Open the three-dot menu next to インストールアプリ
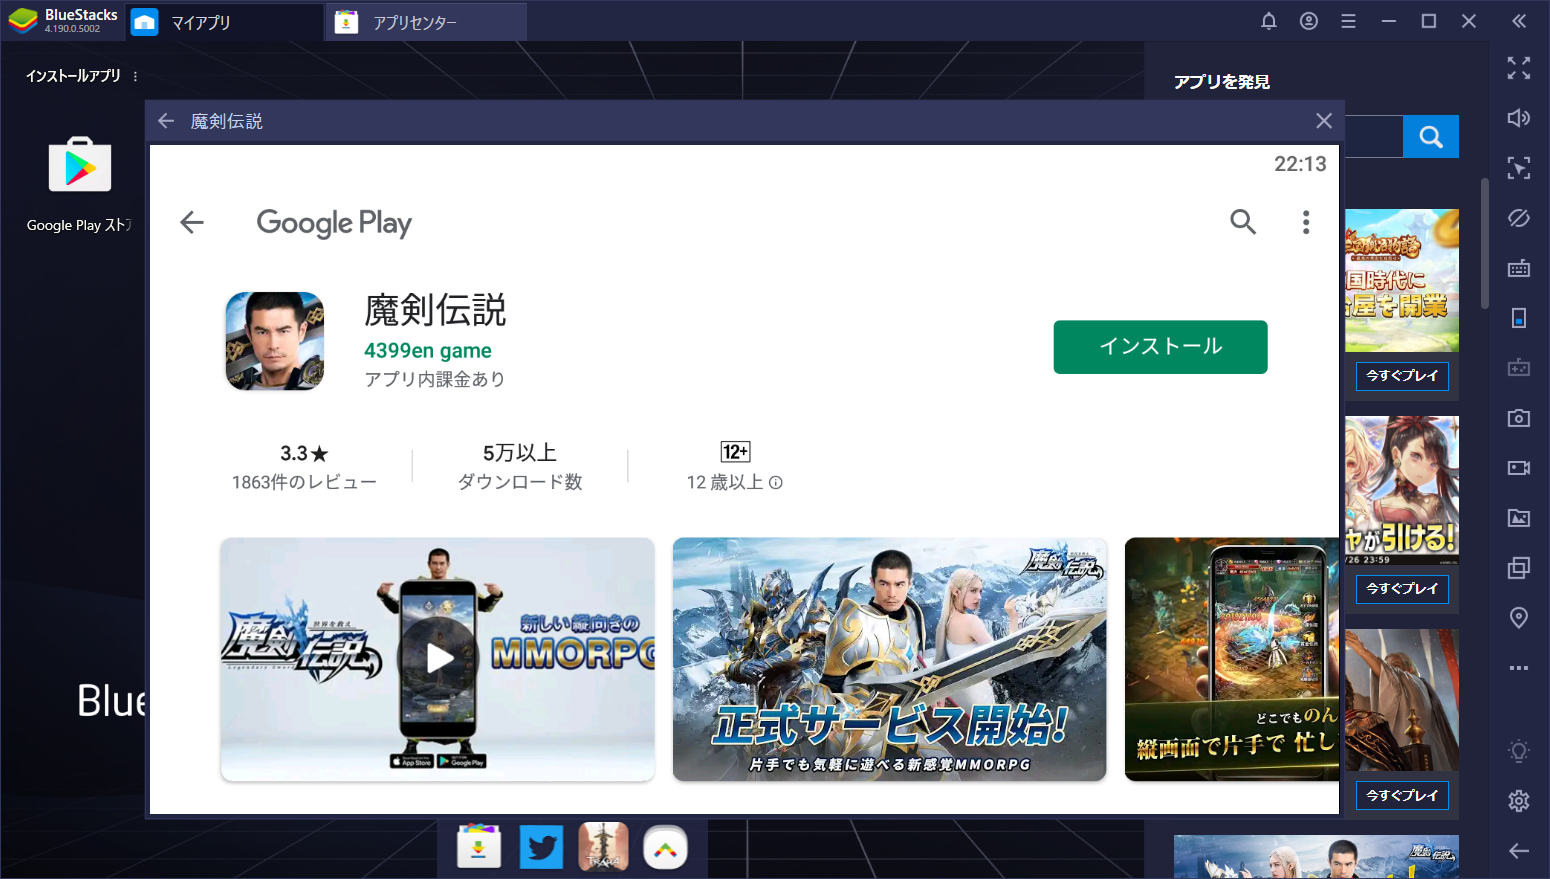Viewport: 1550px width, 879px height. click(135, 76)
